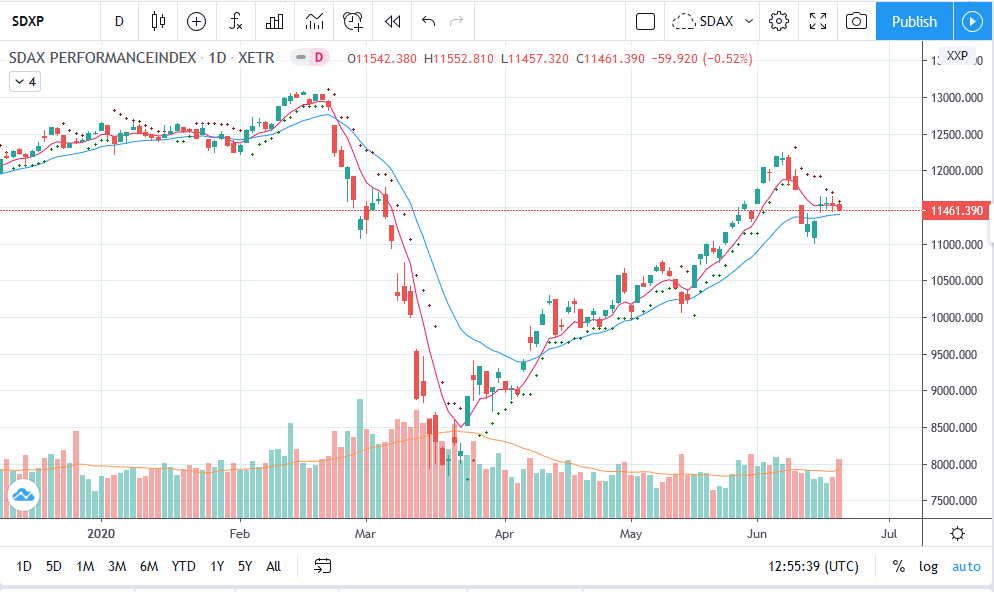Select the YTD date range
994x592 pixels.
pos(183,566)
